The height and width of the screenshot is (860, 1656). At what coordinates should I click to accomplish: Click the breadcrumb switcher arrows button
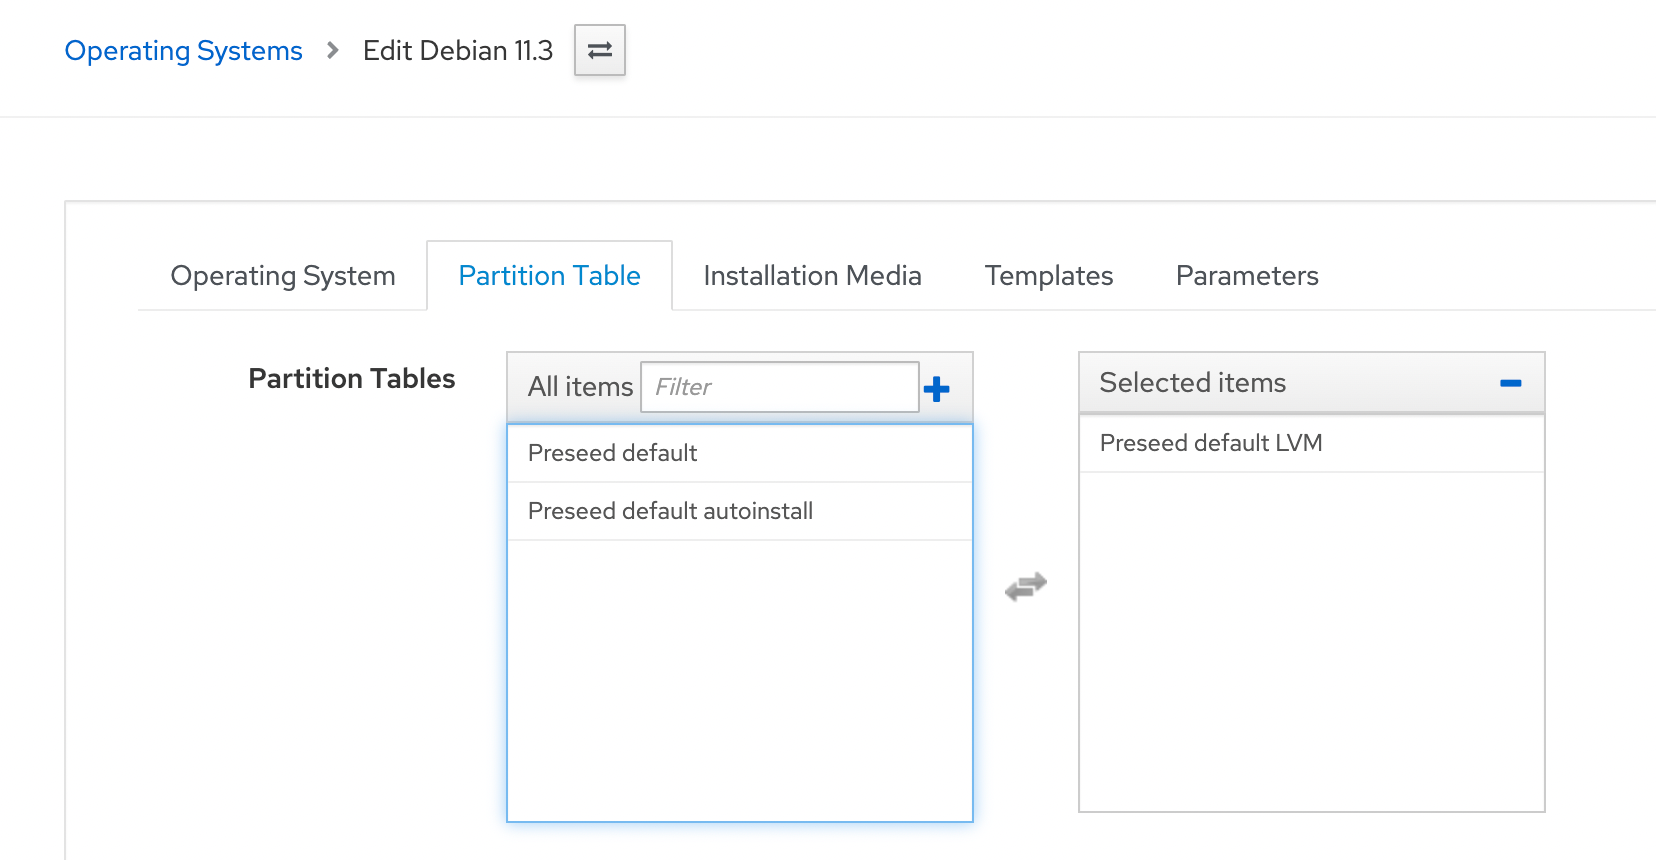600,50
